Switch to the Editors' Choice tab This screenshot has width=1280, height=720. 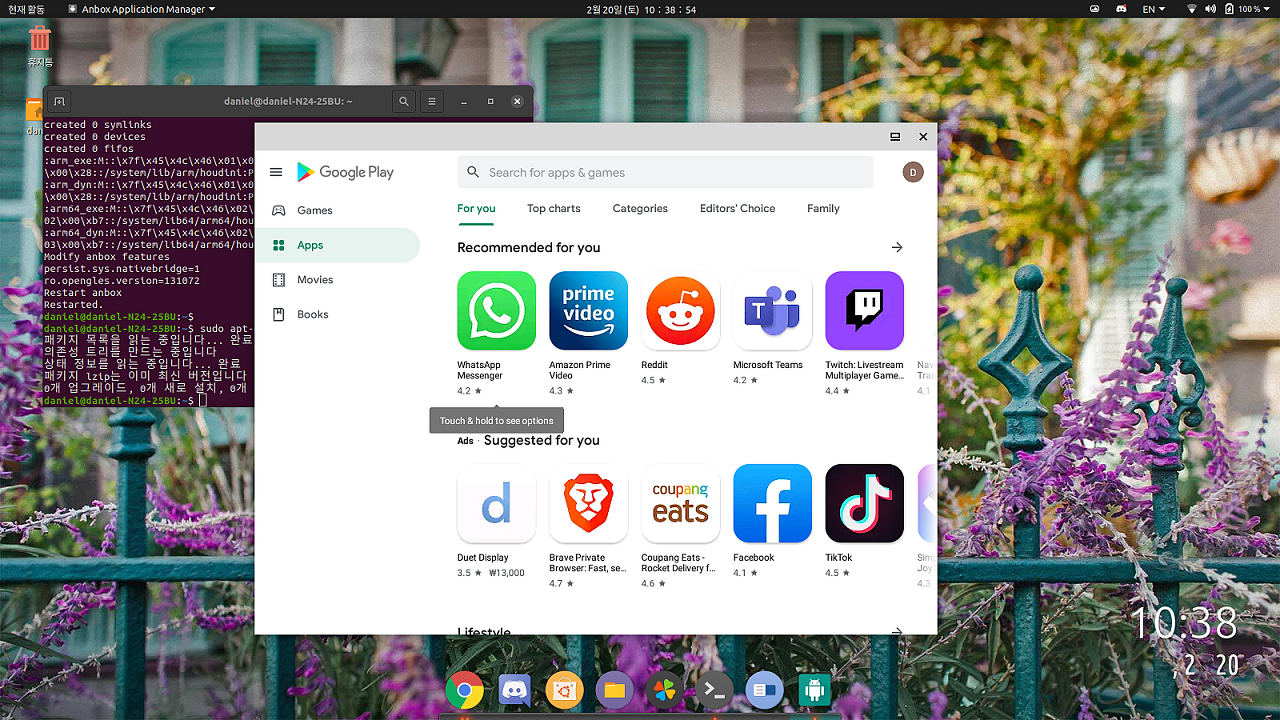coord(737,208)
